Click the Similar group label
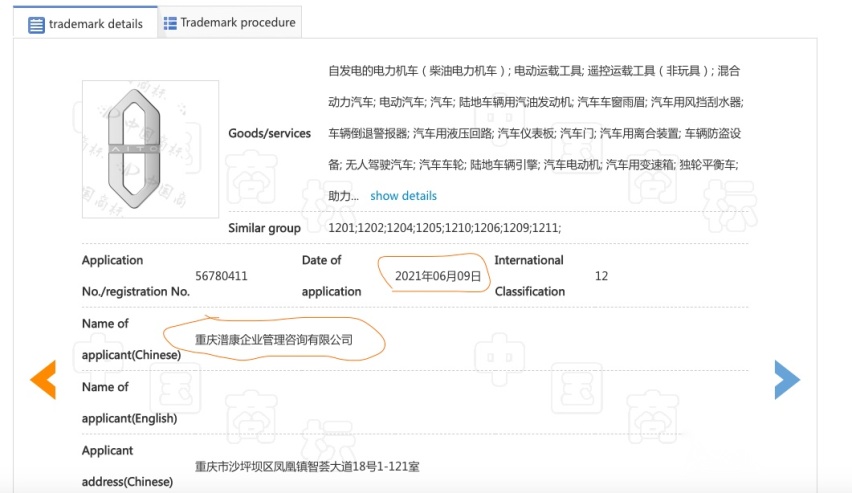This screenshot has width=852, height=493. point(264,228)
